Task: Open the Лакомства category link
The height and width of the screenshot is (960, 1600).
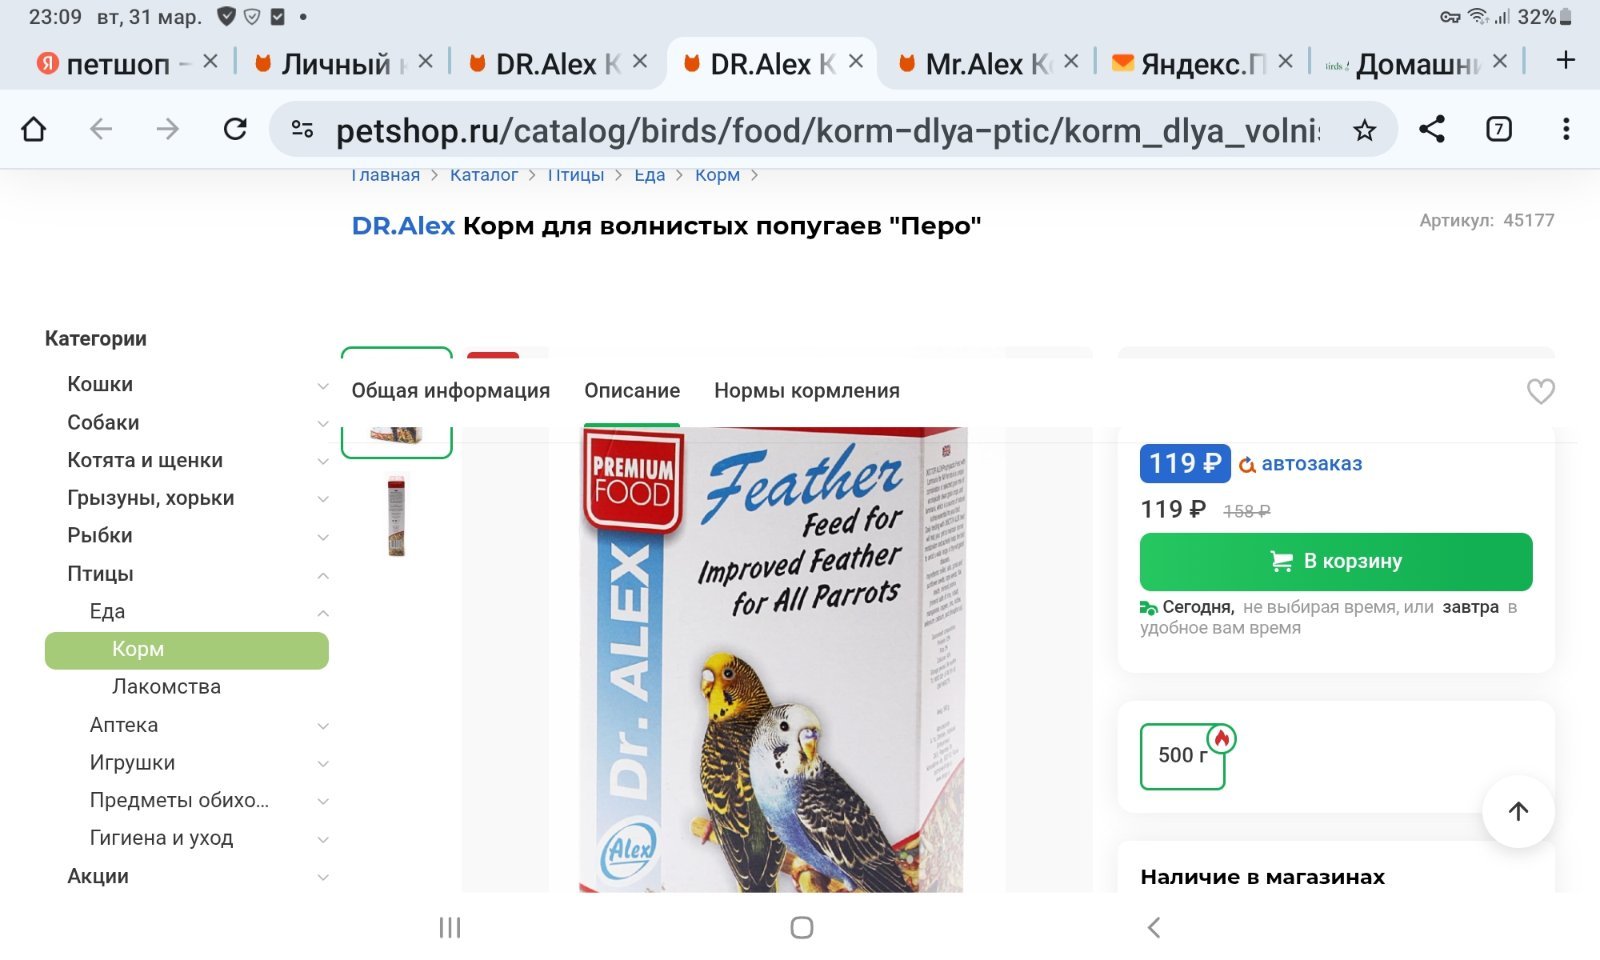Action: click(x=166, y=687)
